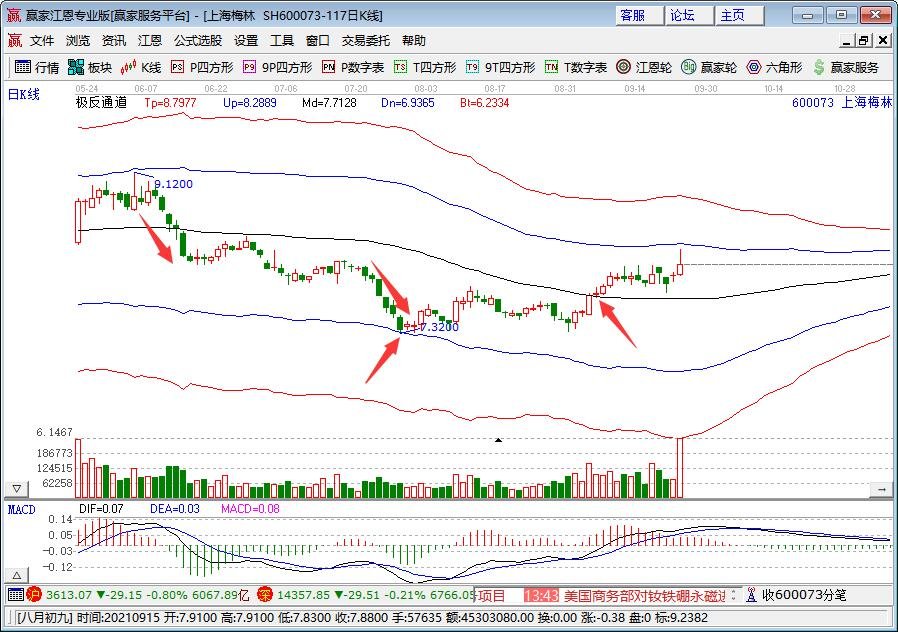
Task: Click the signal tower icon in status bar
Action: [751, 595]
